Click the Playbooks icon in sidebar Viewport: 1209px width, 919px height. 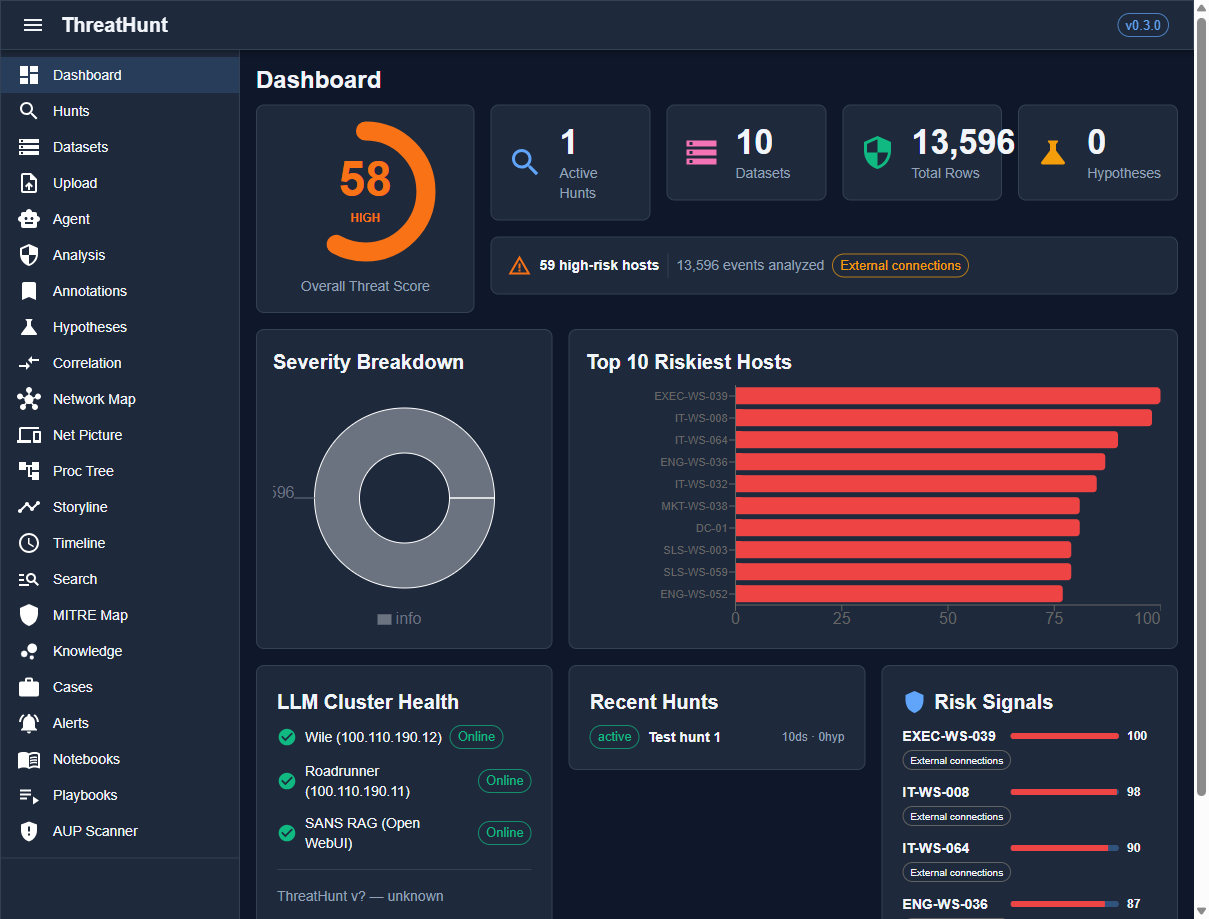coord(29,795)
